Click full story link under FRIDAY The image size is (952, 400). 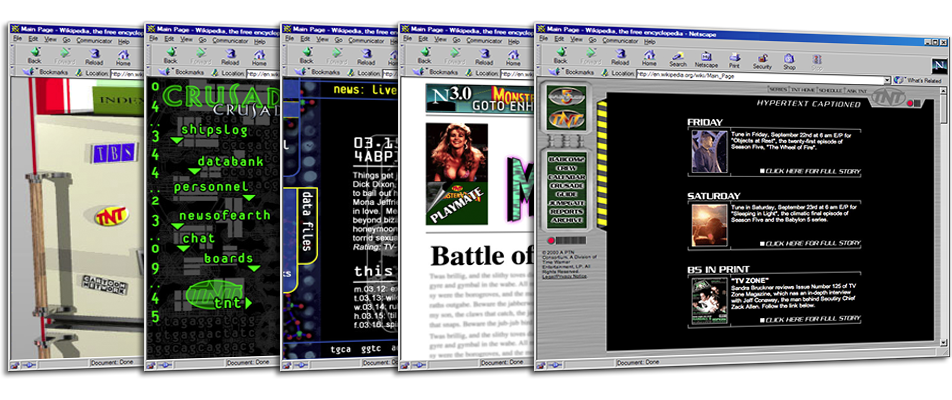pos(811,171)
